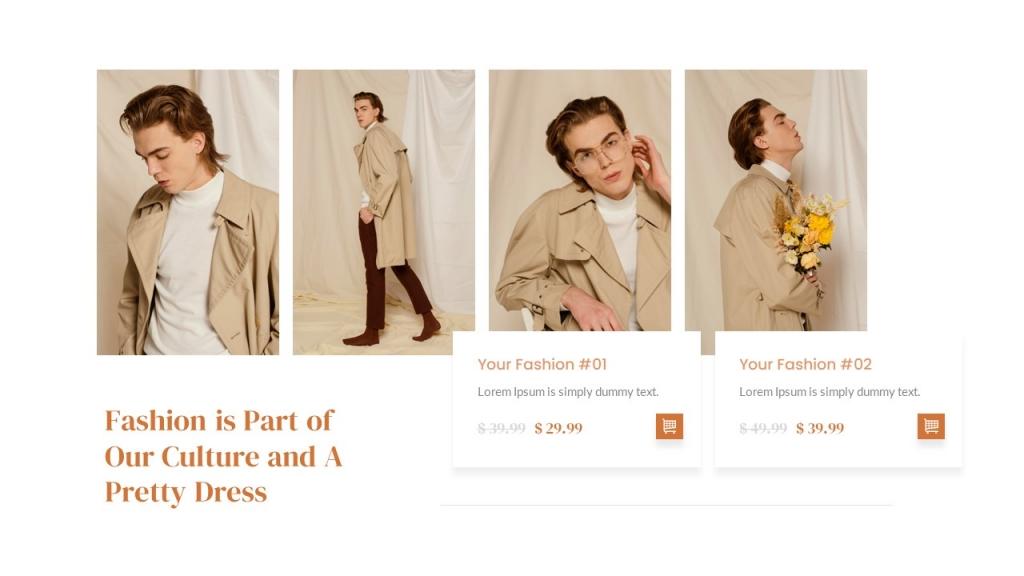Click the cart icon in Your Fashion #01
Viewport: 1024px width, 576px height.
click(x=669, y=427)
